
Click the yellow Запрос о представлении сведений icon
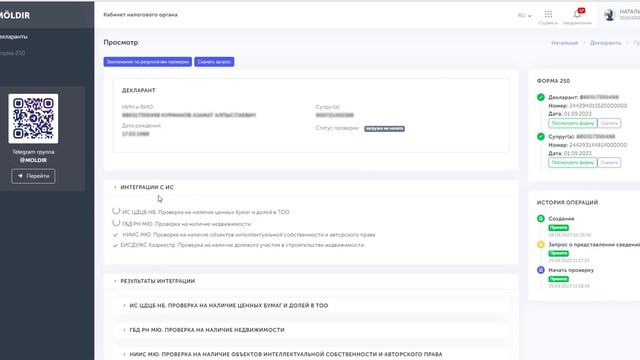(x=541, y=244)
